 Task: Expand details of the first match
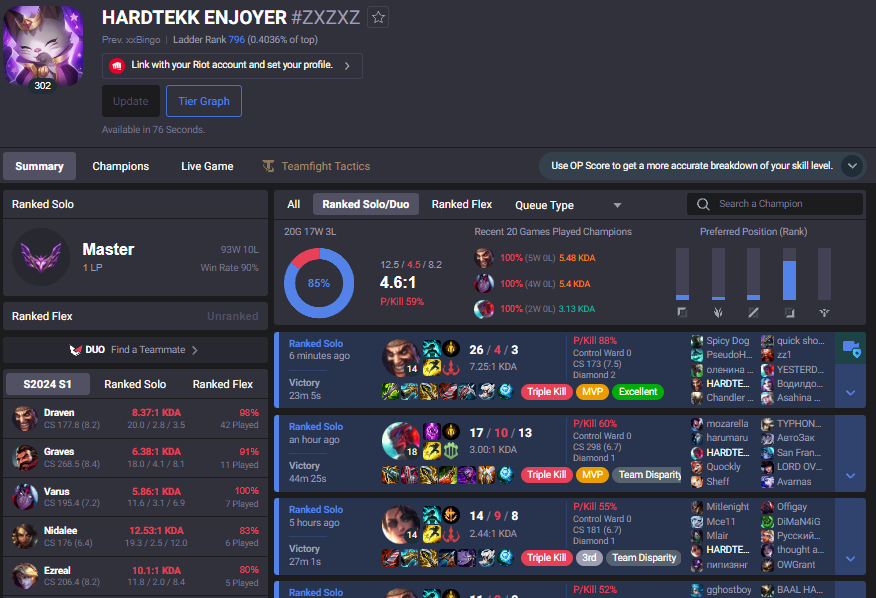pos(850,392)
